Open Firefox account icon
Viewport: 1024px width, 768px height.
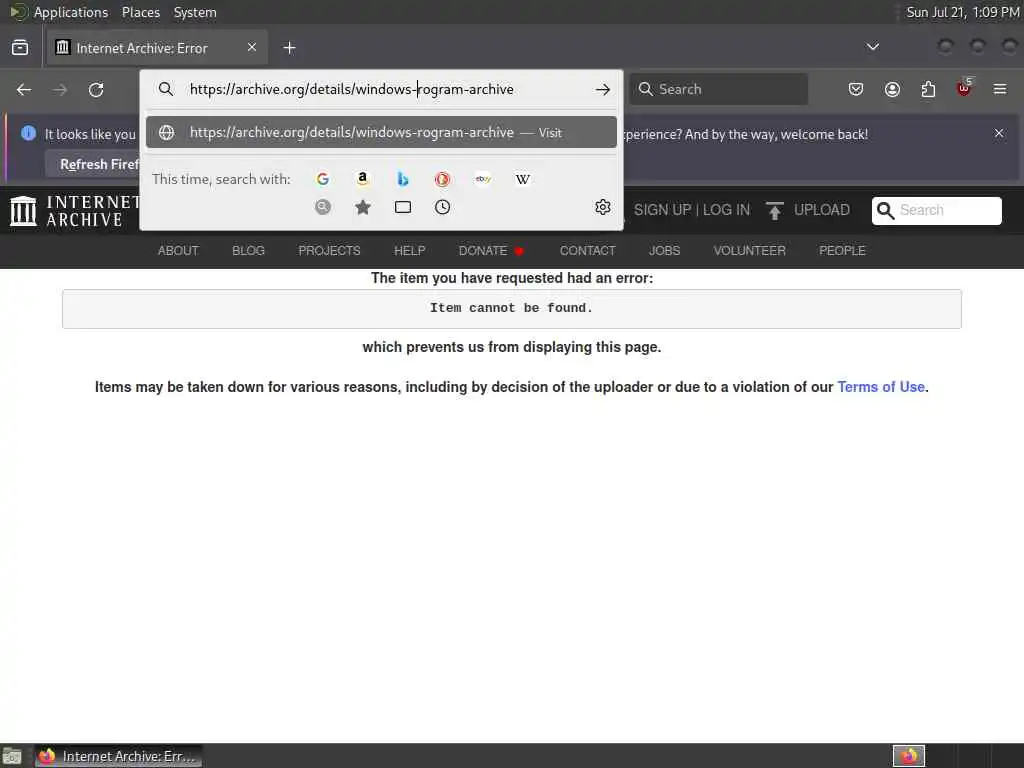(x=892, y=89)
